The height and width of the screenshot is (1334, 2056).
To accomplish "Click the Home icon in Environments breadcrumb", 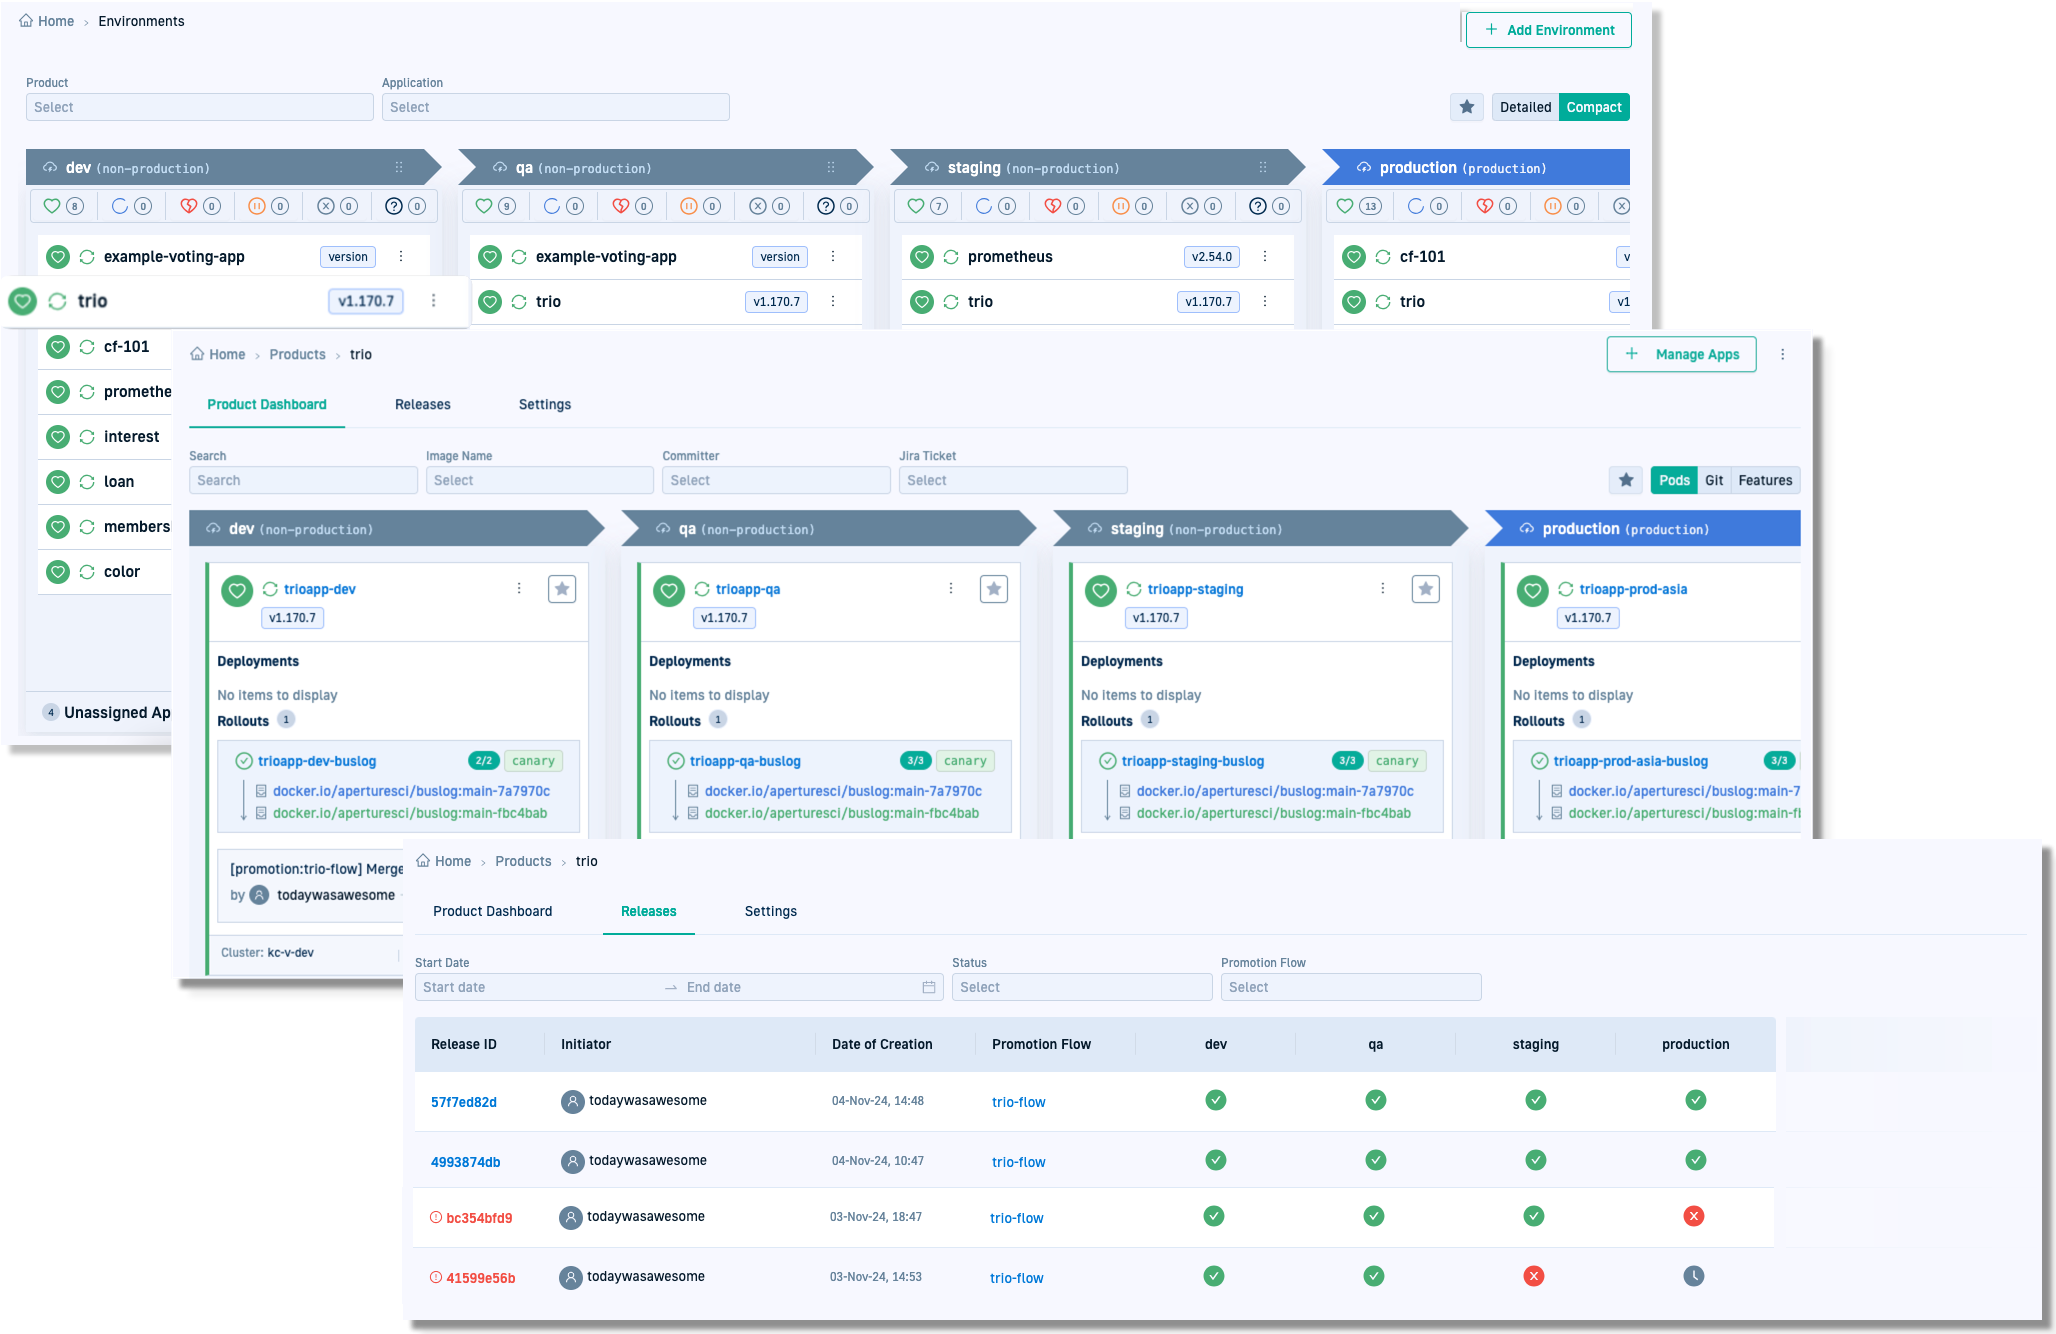I will click(27, 21).
